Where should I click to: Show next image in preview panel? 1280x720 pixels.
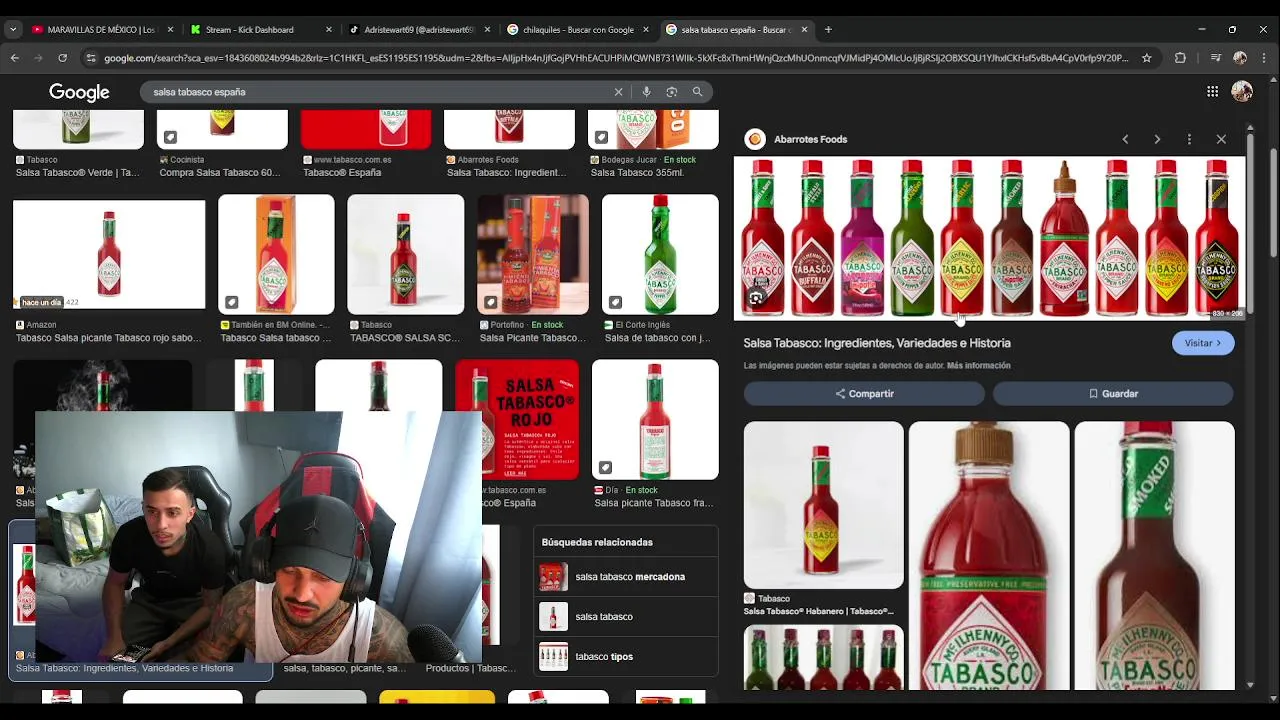[x=1157, y=139]
